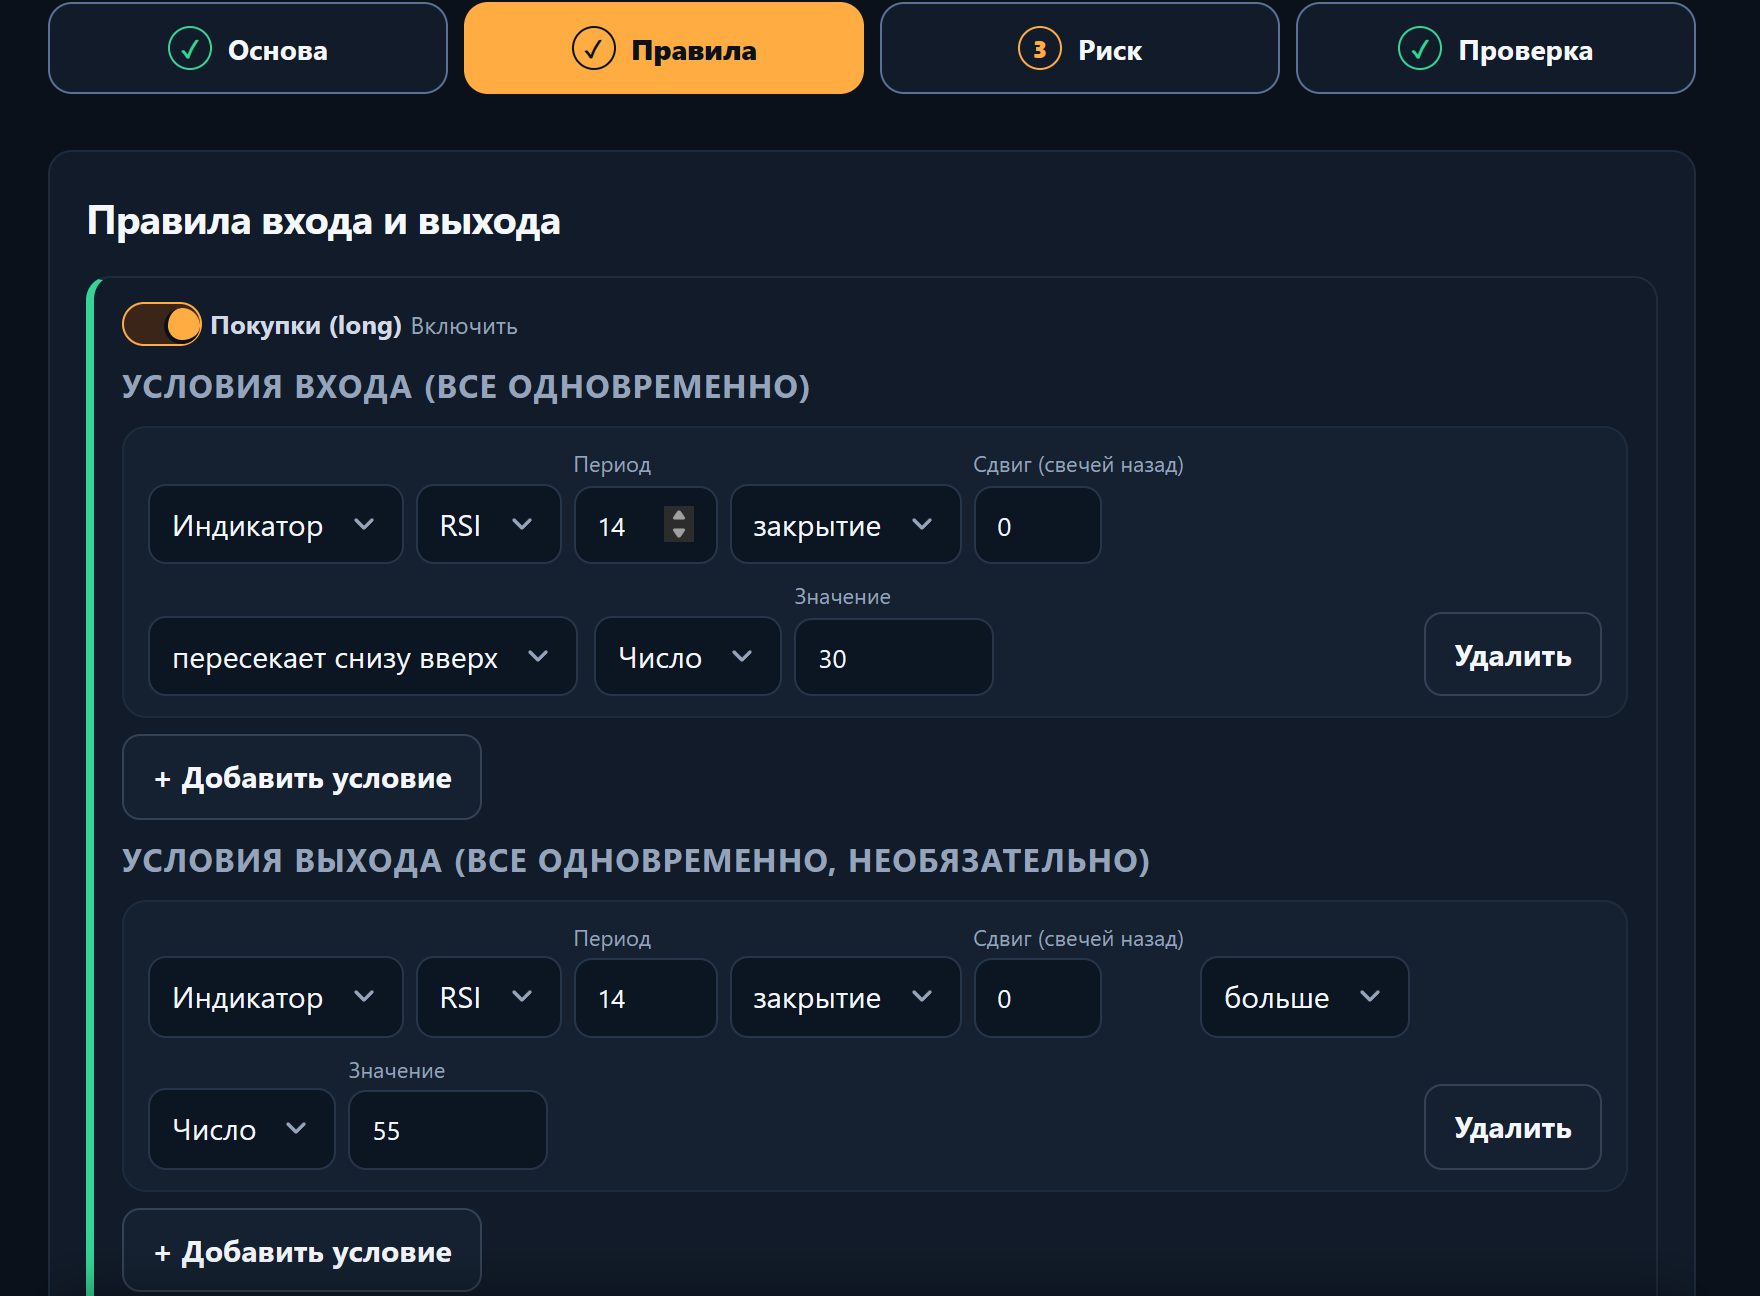Click the Значение field containing 30
This screenshot has width=1760, height=1296.
pyautogui.click(x=894, y=657)
